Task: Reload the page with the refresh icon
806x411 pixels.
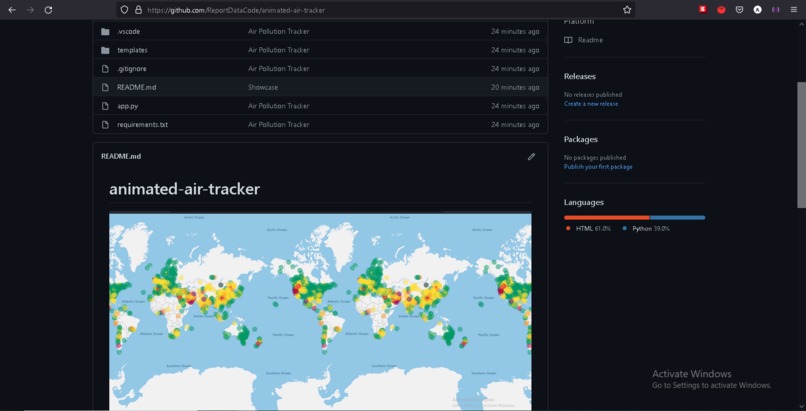Action: 48,10
